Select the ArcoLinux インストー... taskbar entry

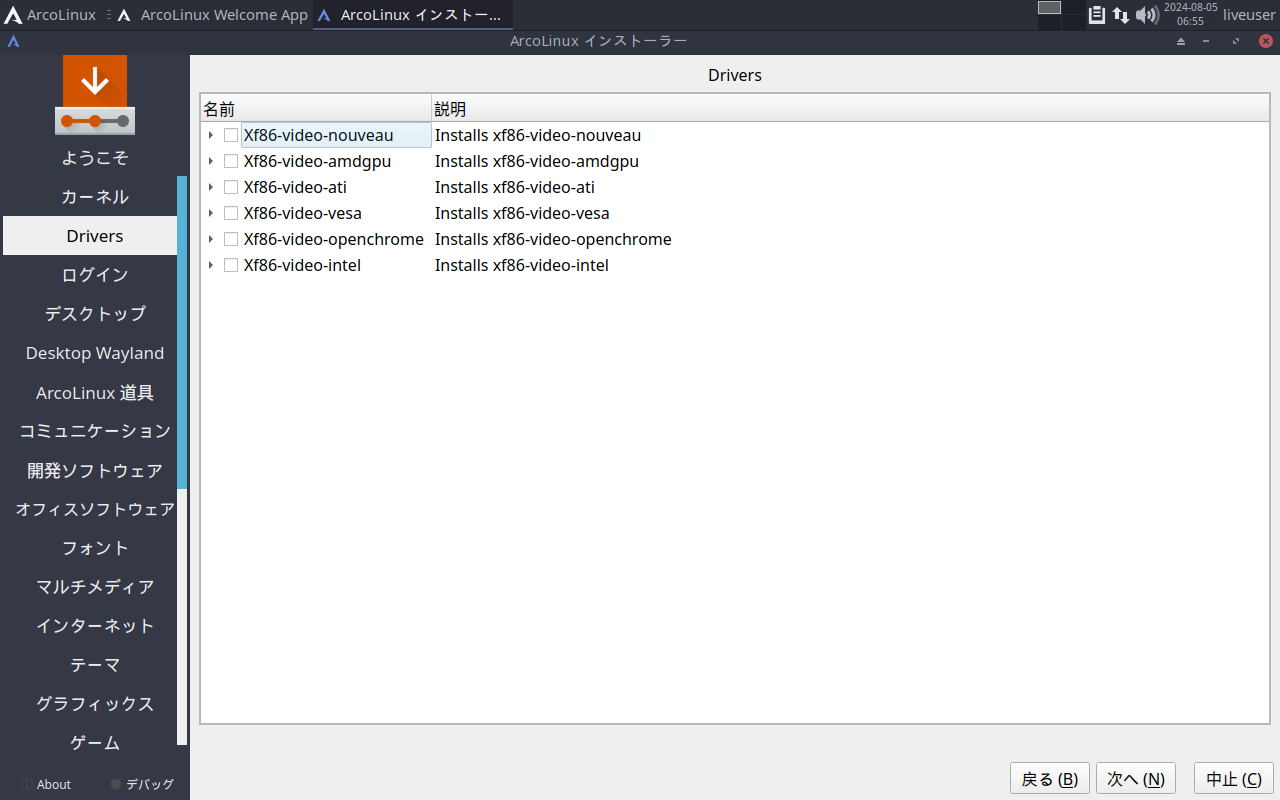point(413,15)
